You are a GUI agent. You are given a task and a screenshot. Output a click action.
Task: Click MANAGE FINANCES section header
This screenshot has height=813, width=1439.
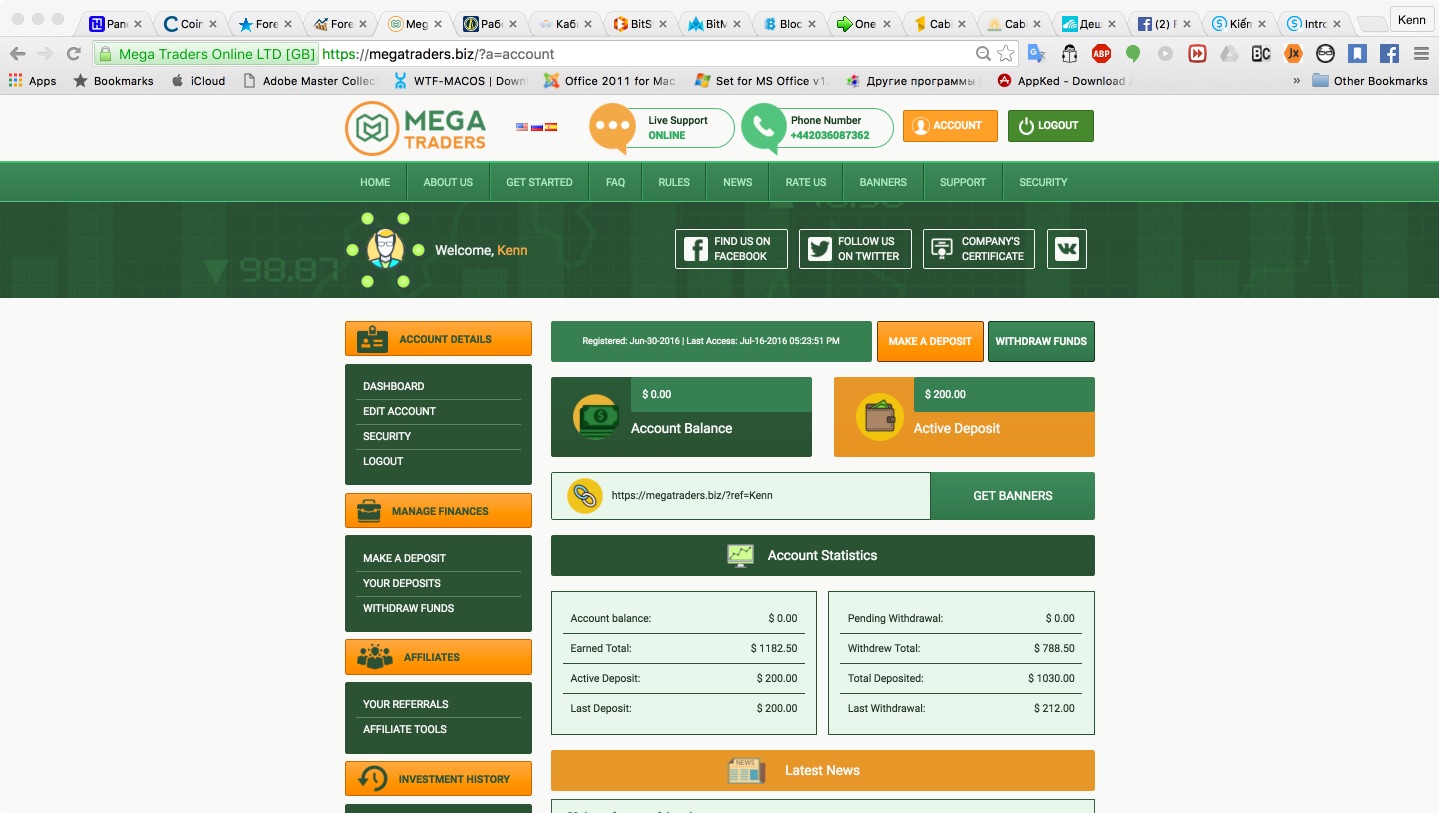438,511
